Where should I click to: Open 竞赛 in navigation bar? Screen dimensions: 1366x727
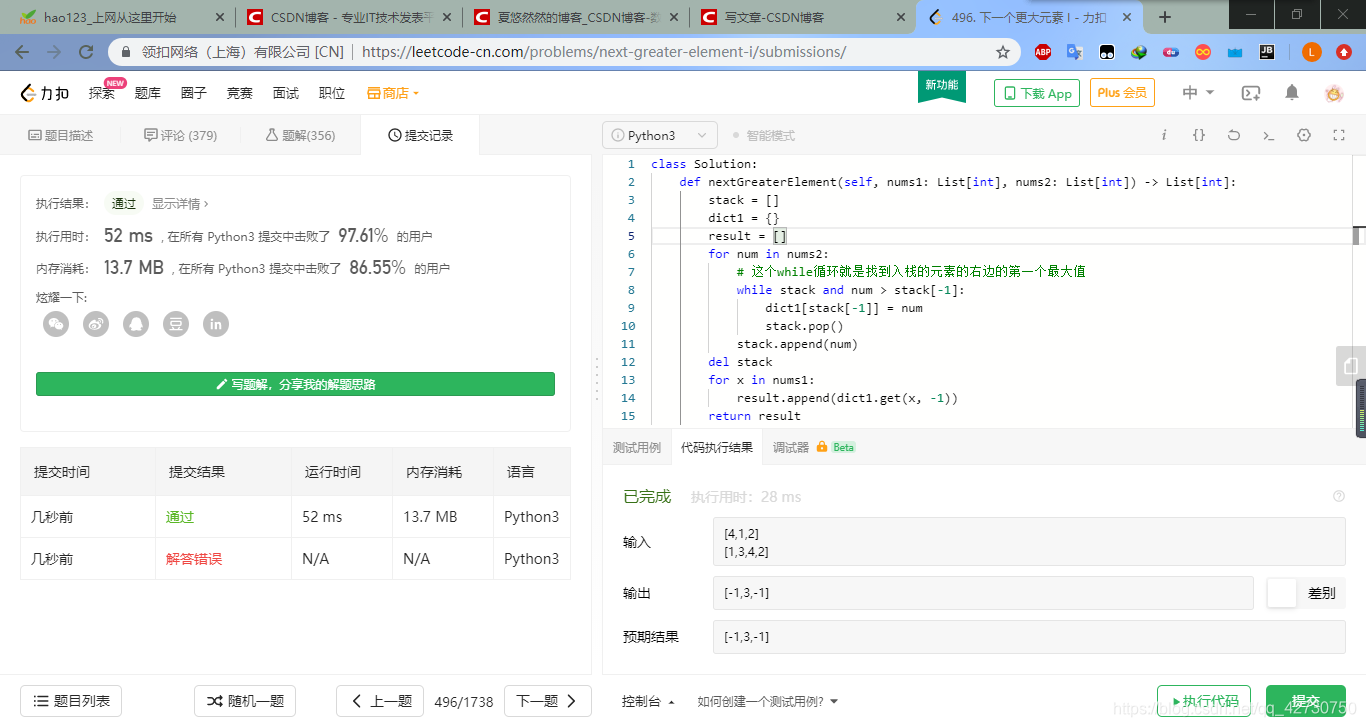[240, 93]
